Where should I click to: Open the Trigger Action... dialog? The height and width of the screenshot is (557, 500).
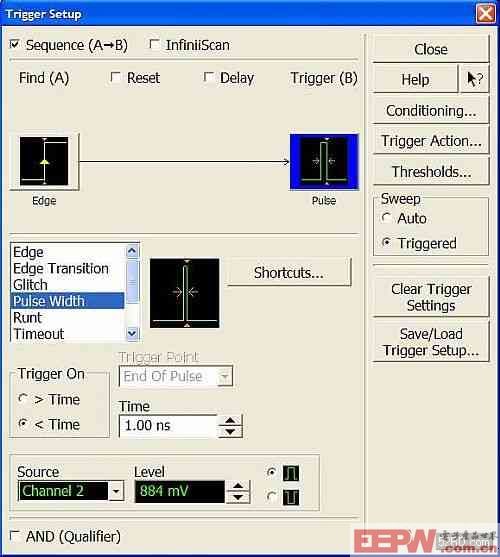431,141
